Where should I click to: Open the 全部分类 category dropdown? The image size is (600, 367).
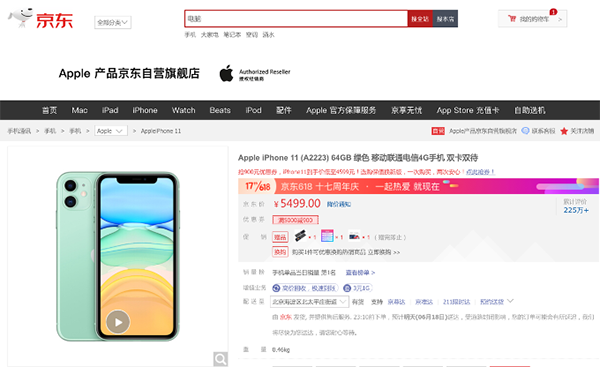pyautogui.click(x=113, y=23)
